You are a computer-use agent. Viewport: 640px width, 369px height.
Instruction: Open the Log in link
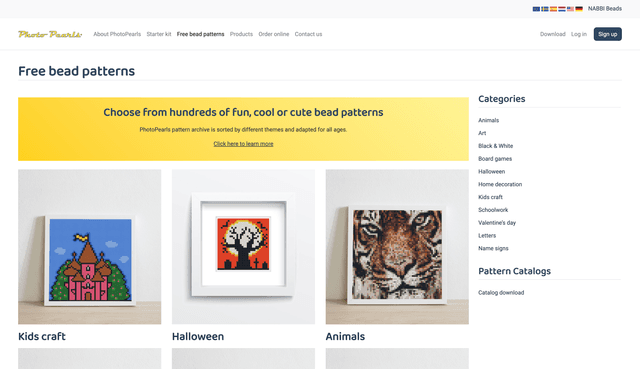coord(579,34)
